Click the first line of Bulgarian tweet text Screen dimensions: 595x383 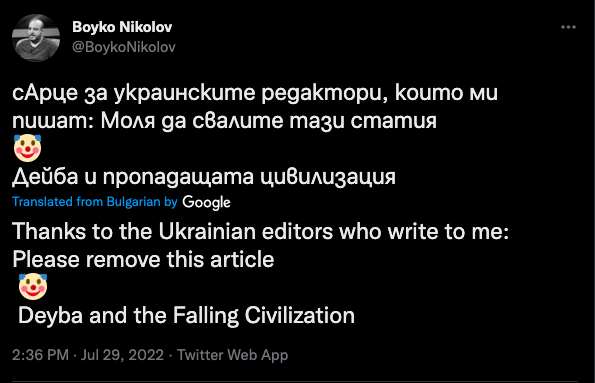[255, 93]
